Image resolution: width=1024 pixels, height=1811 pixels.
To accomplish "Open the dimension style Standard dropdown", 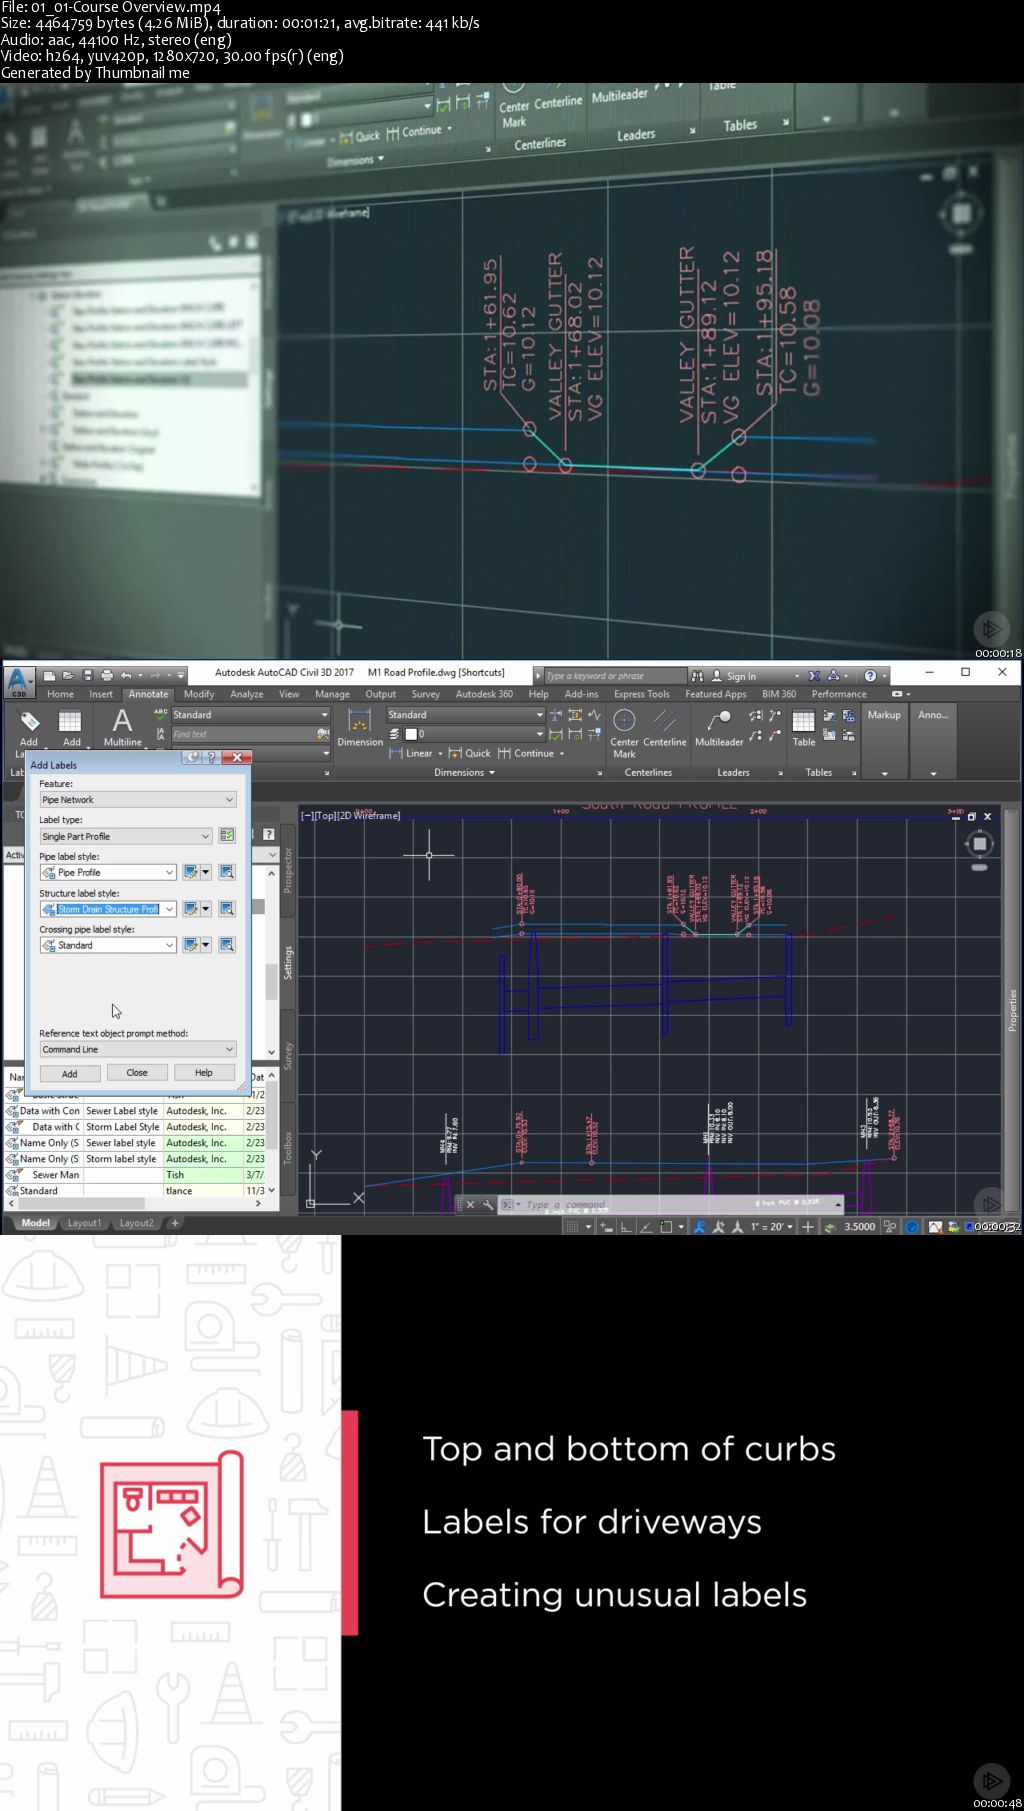I will coord(465,715).
